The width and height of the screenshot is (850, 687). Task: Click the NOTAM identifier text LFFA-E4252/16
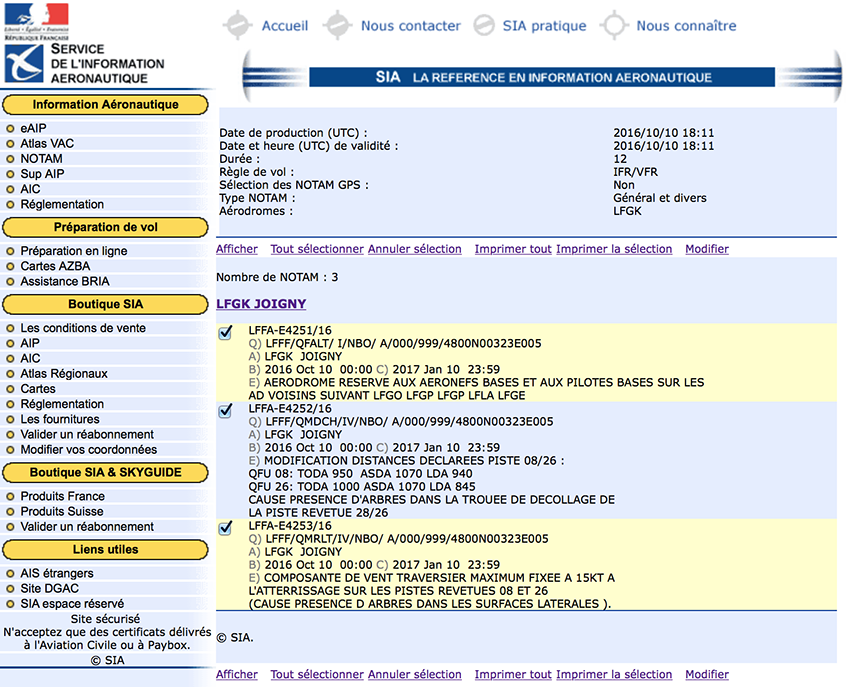(x=290, y=408)
